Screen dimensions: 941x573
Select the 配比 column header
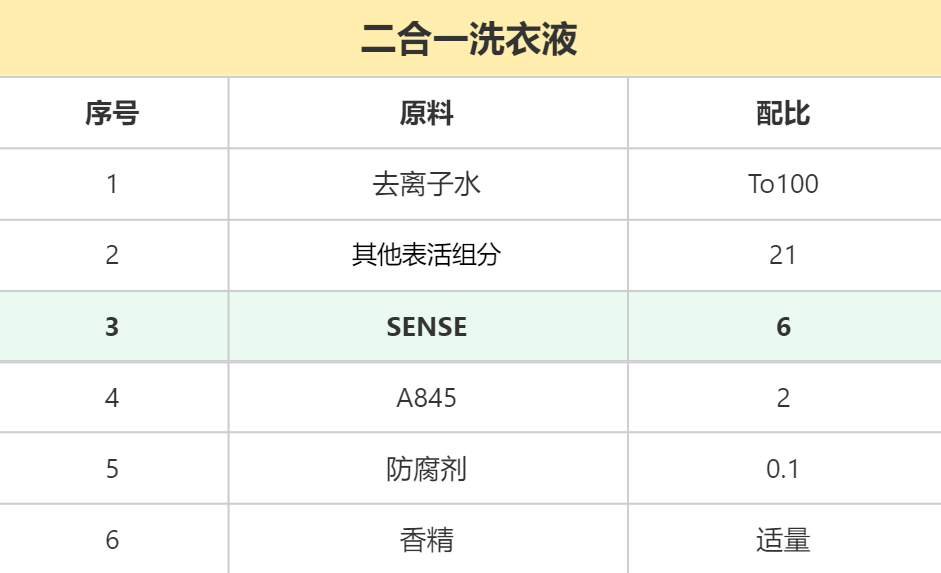pyautogui.click(x=783, y=114)
